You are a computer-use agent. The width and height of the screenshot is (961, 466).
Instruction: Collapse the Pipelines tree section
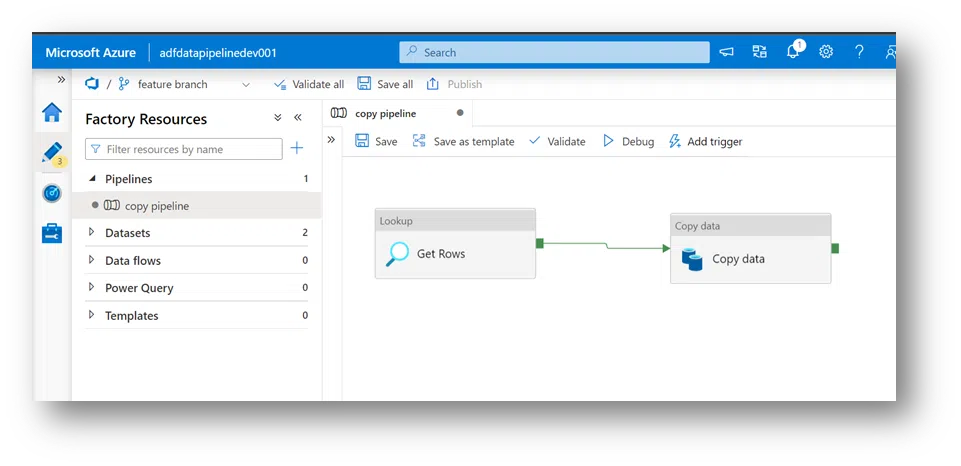(92, 179)
